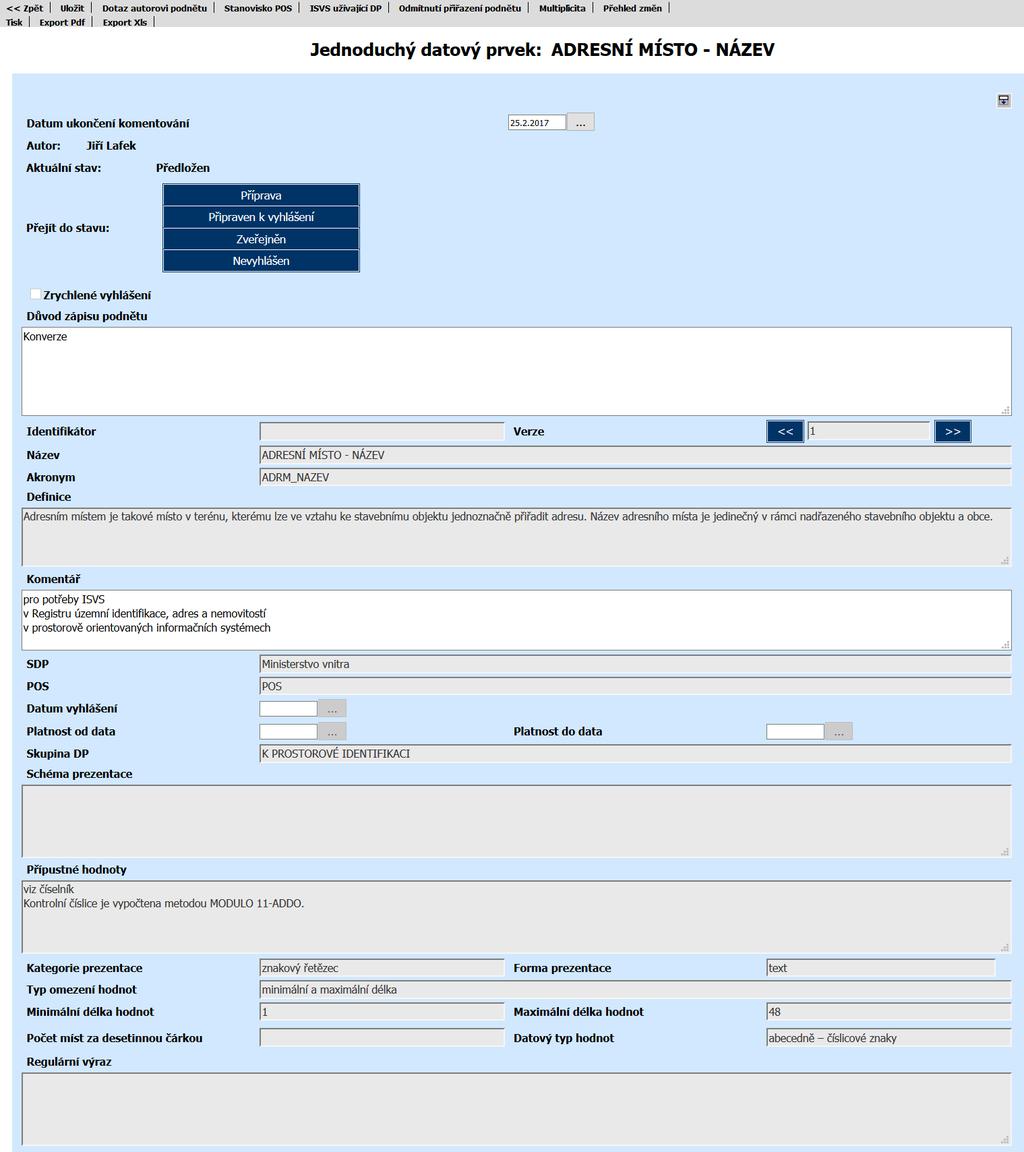
Task: Click into Schéma prezentace text area
Action: point(516,821)
